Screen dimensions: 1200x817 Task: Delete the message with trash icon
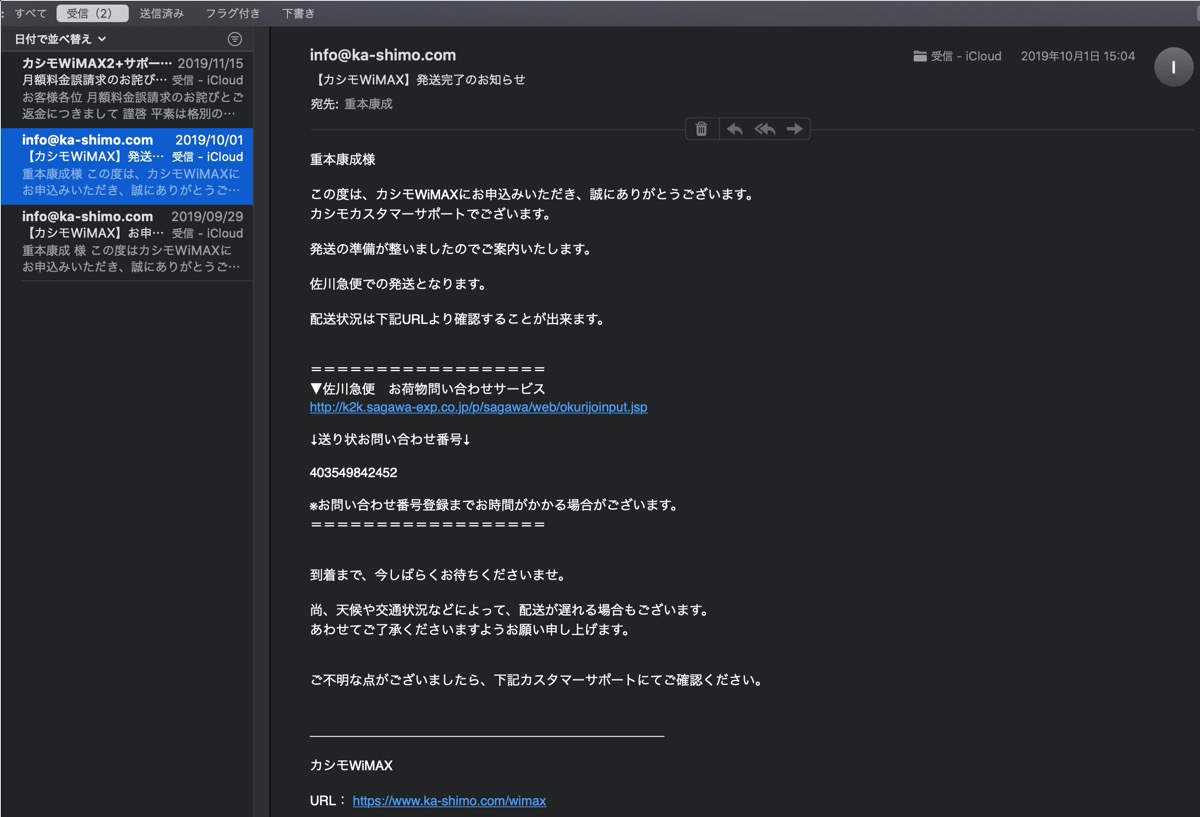pos(701,129)
